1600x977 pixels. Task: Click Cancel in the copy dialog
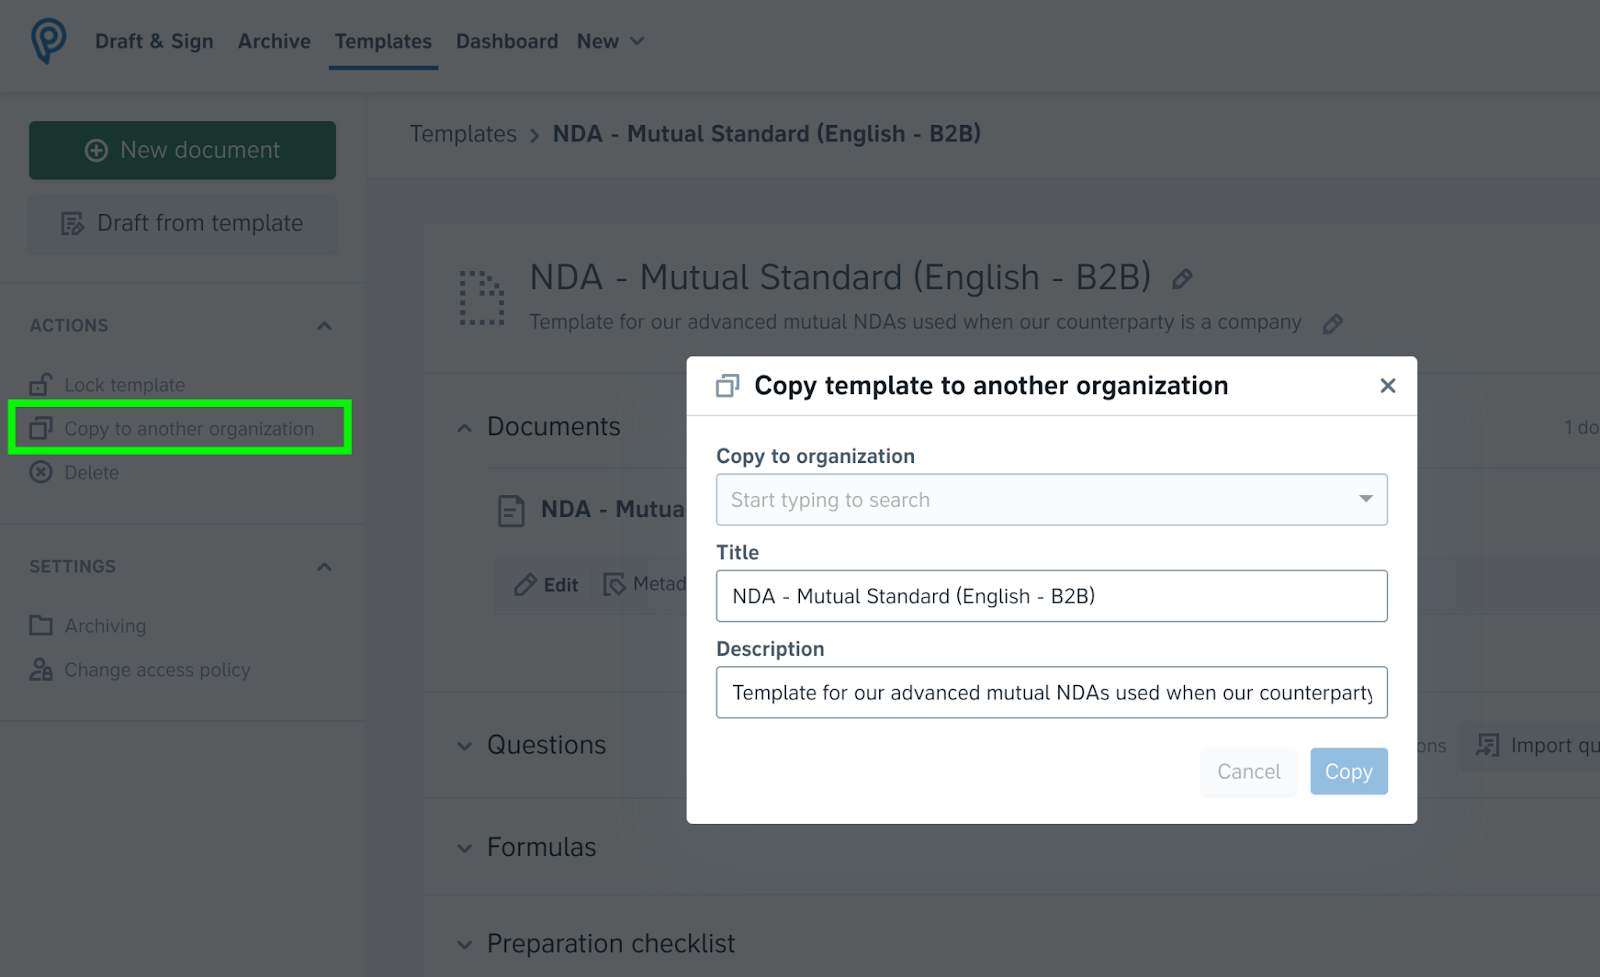tap(1248, 771)
